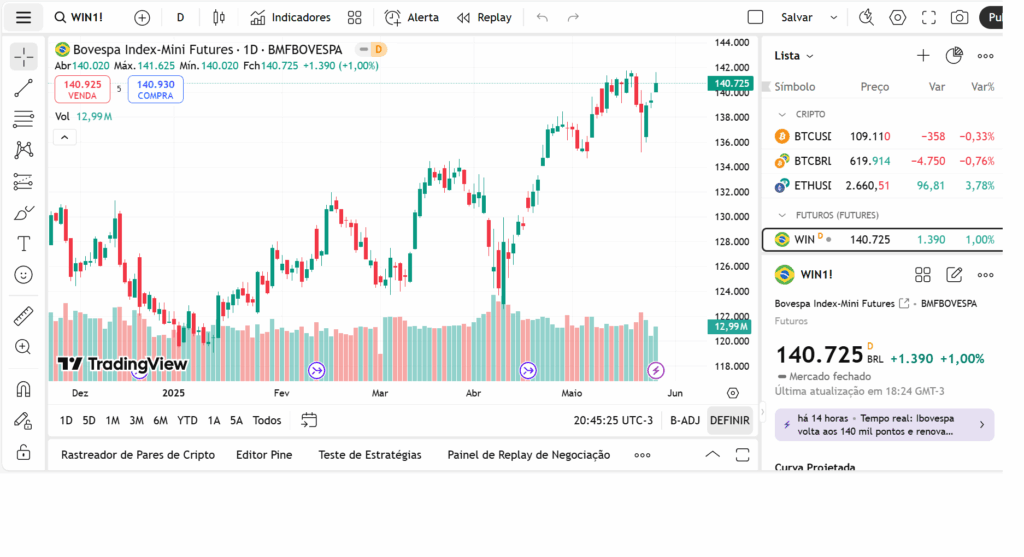Select the text annotation tool
Image resolution: width=1024 pixels, height=557 pixels.
point(24,244)
